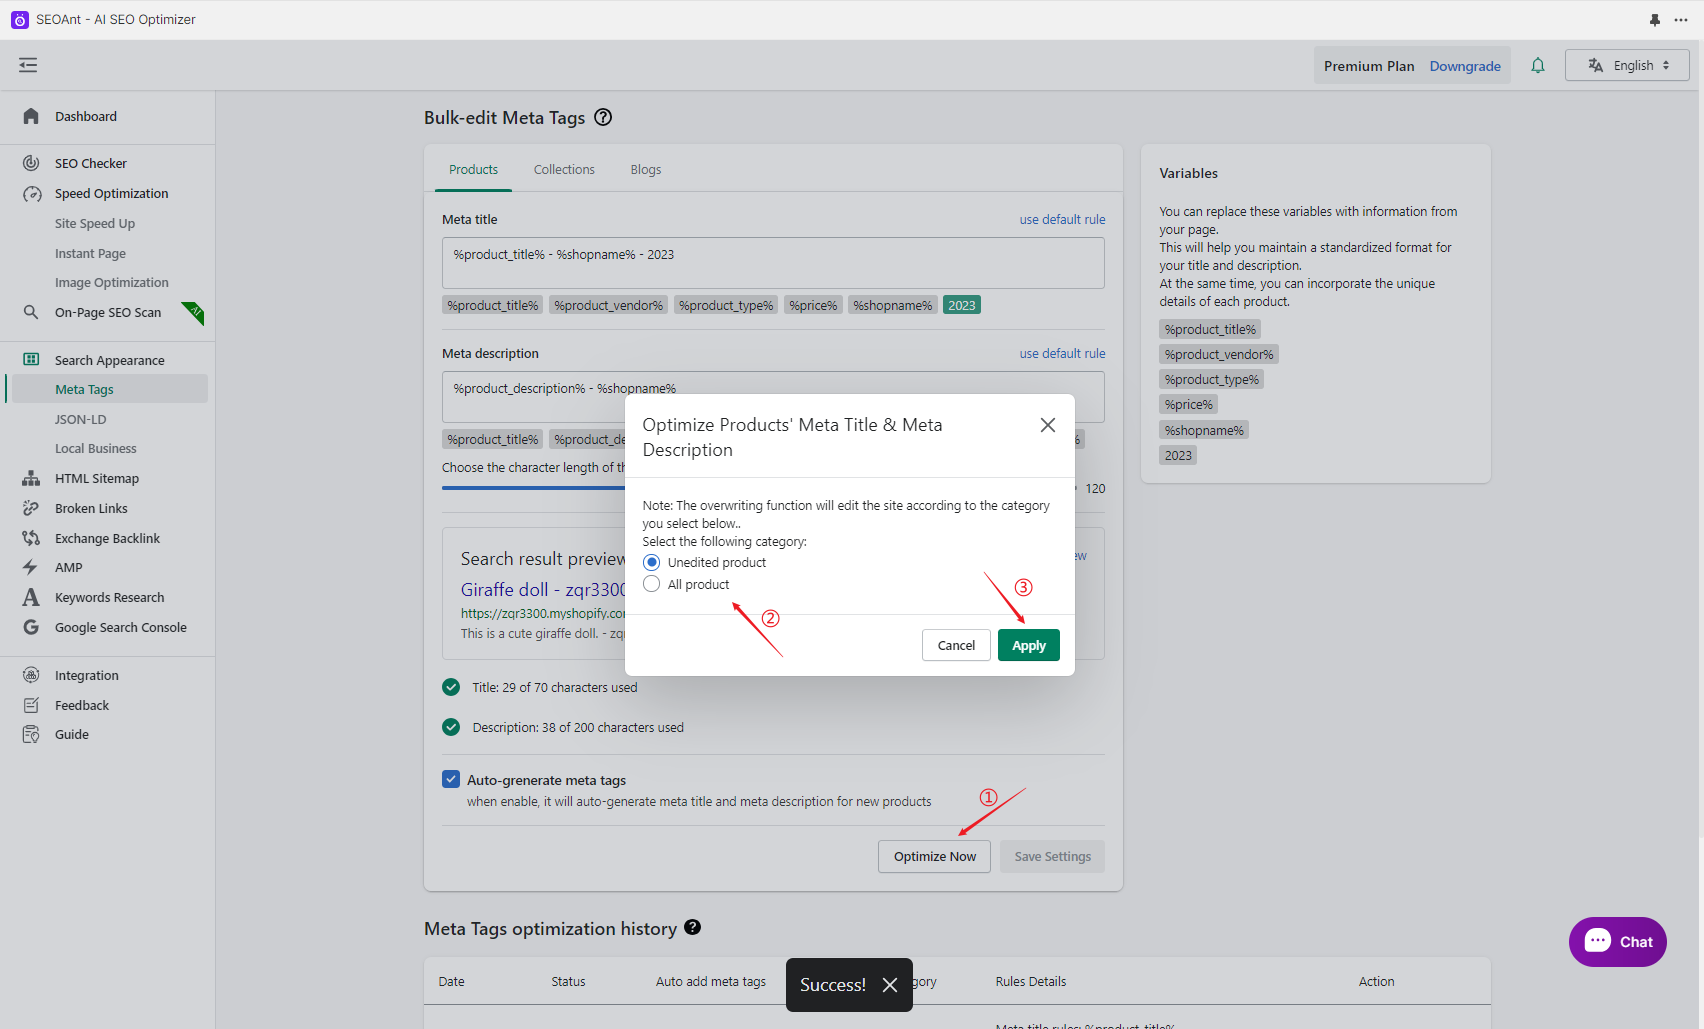Click the Action column header
The width and height of the screenshot is (1704, 1029).
click(x=1376, y=981)
